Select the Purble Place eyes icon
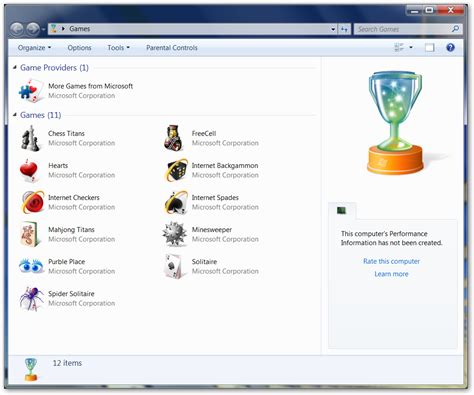474x395 pixels. 31,266
